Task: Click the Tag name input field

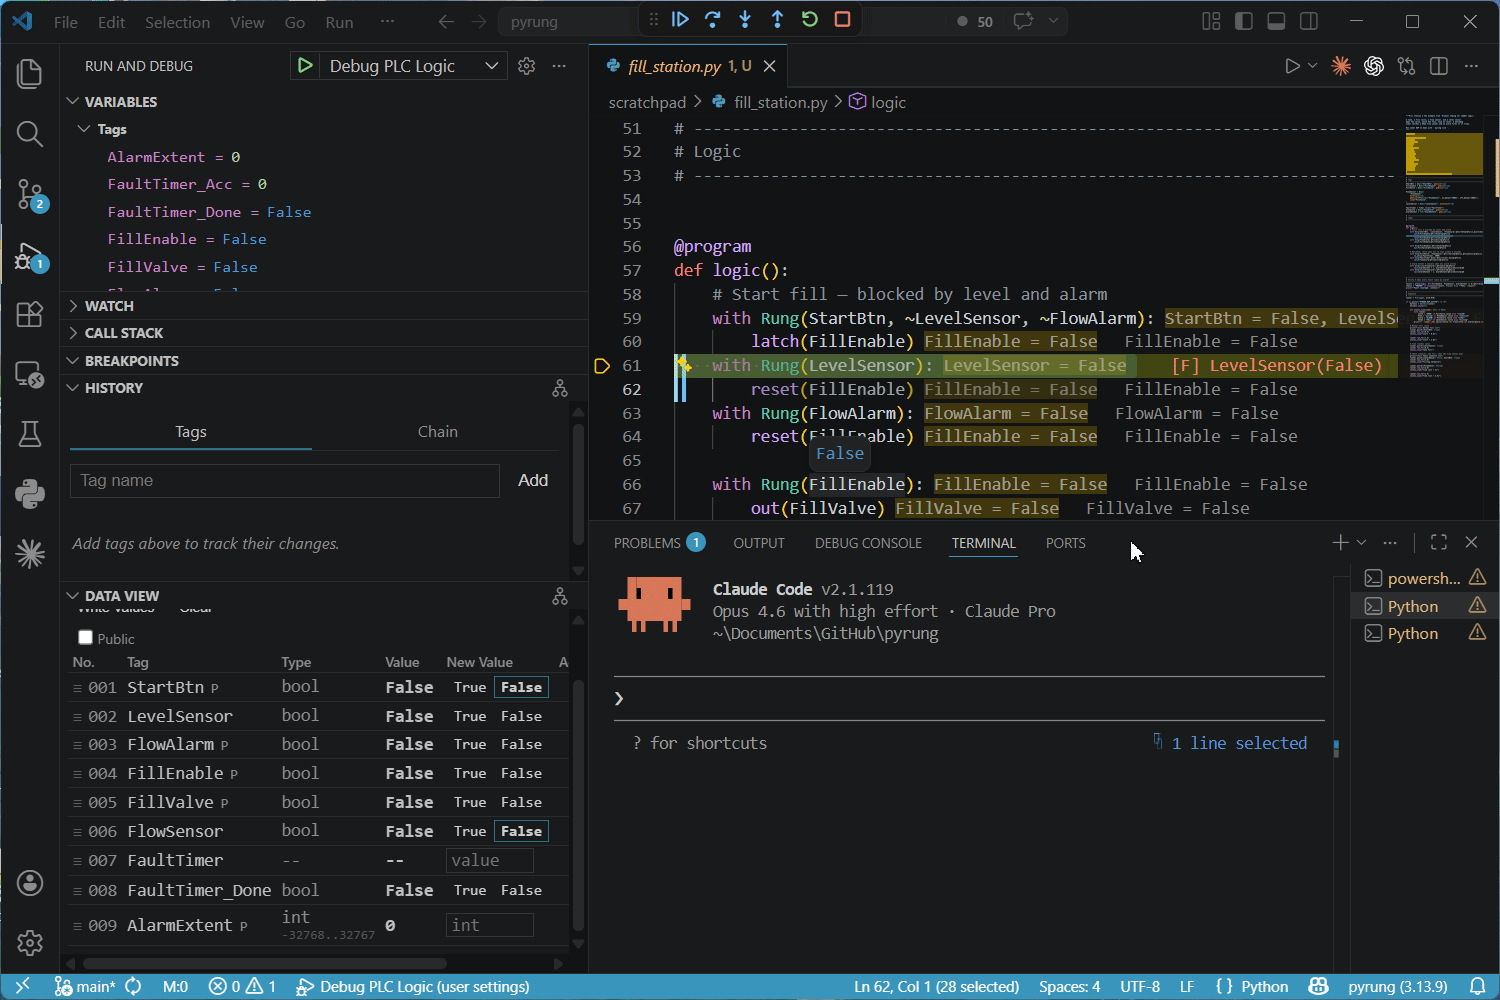Action: pos(284,481)
